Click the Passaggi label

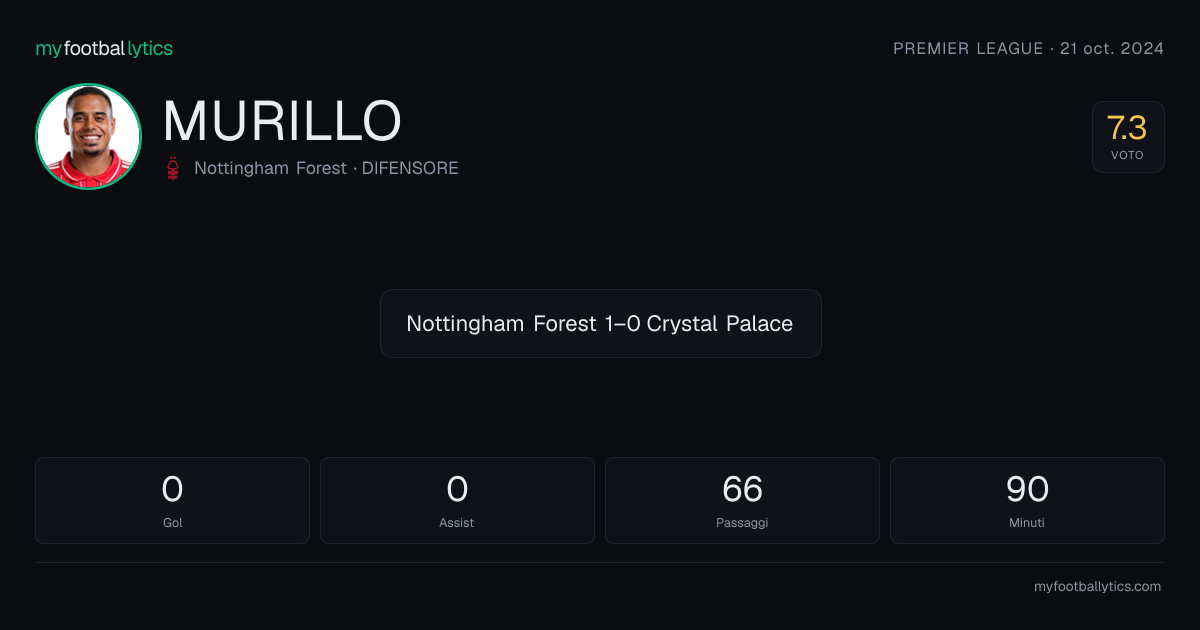pyautogui.click(x=742, y=522)
